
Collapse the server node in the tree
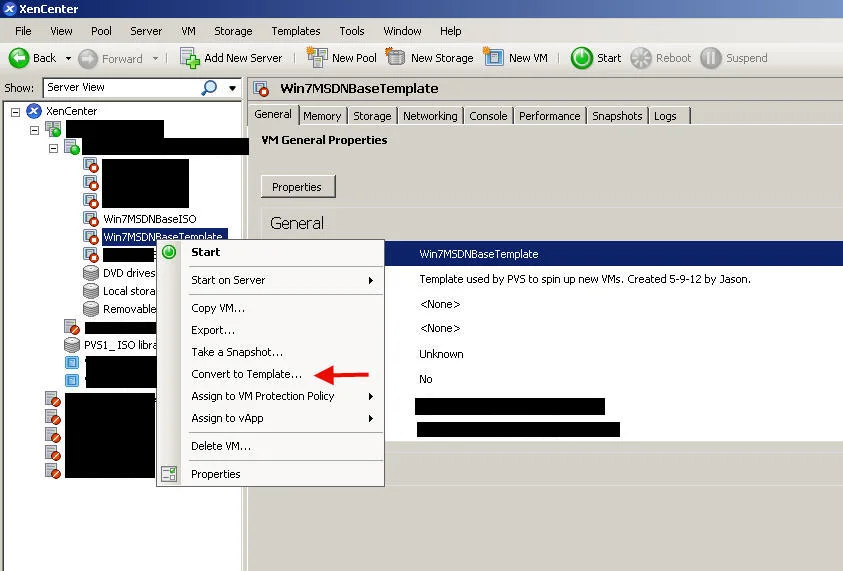click(x=53, y=148)
